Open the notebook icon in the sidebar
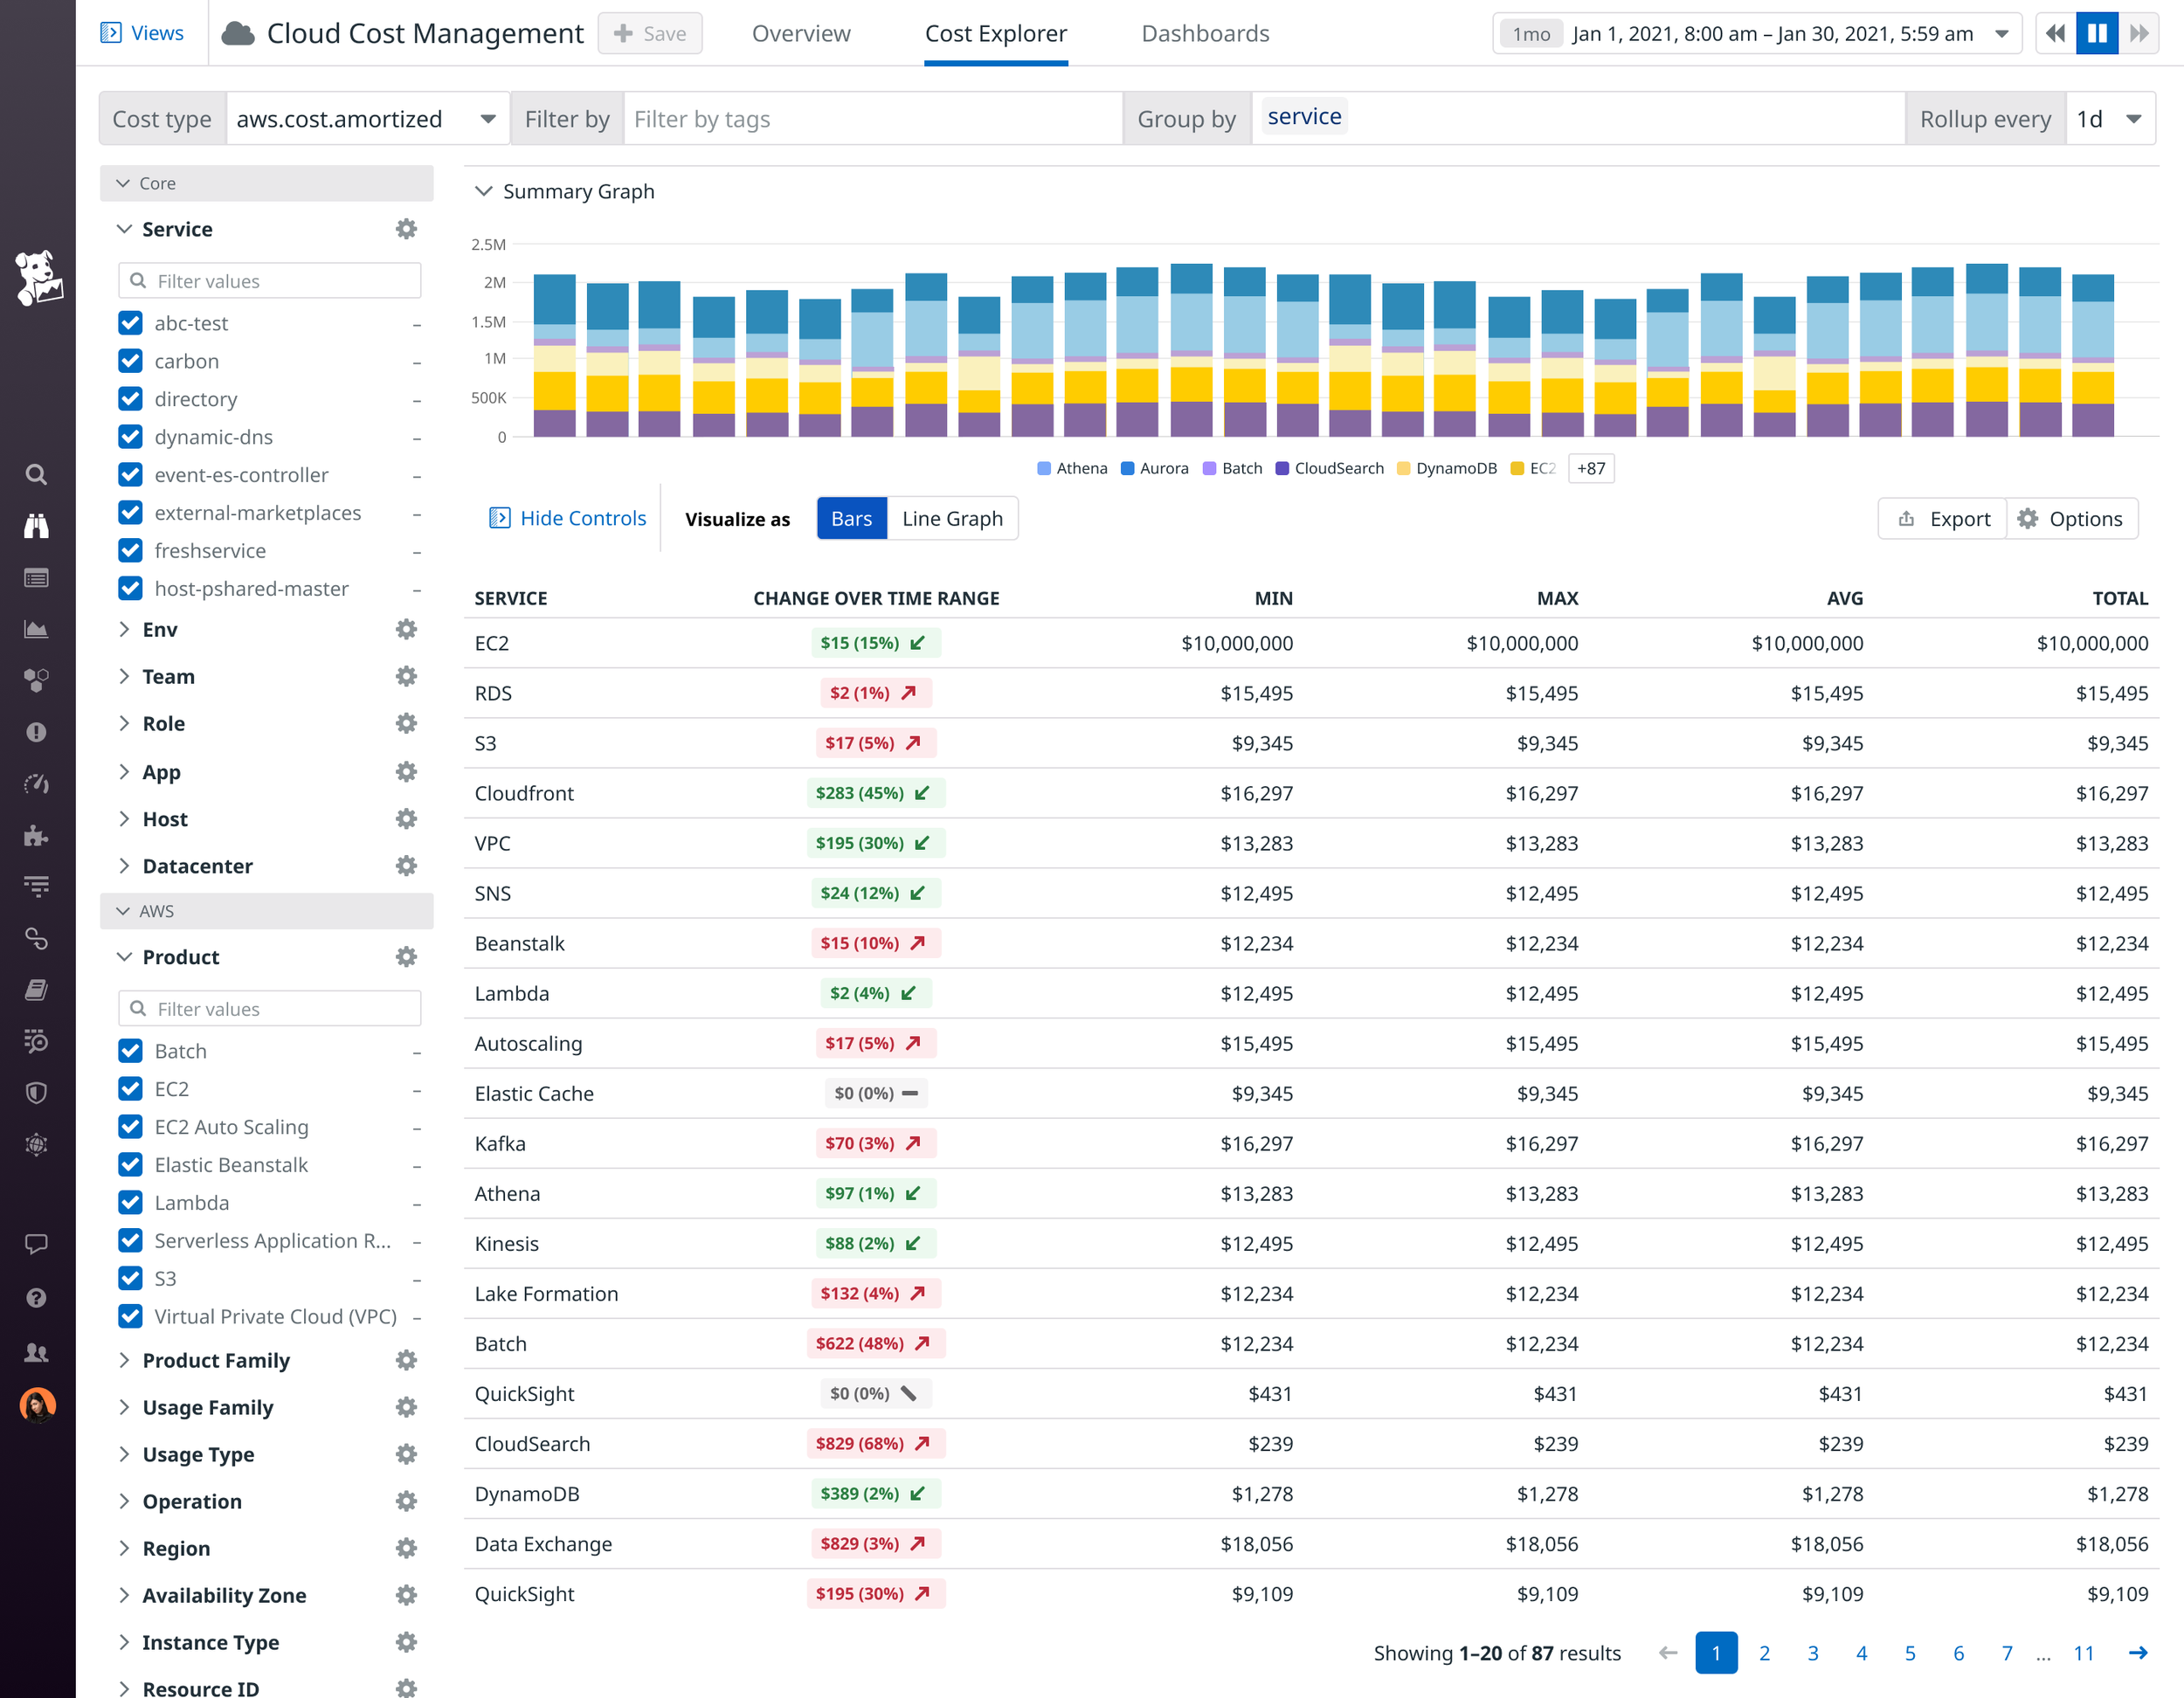This screenshot has width=2184, height=1698. (x=36, y=990)
